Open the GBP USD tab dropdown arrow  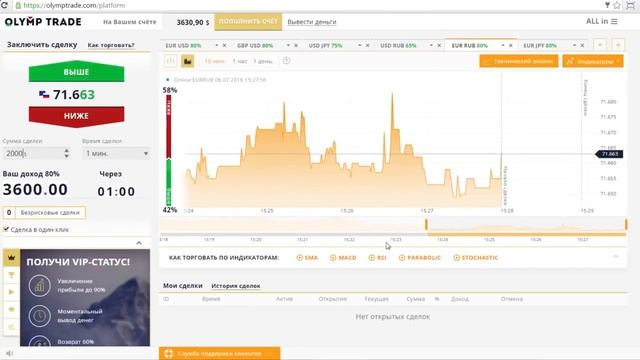288,45
